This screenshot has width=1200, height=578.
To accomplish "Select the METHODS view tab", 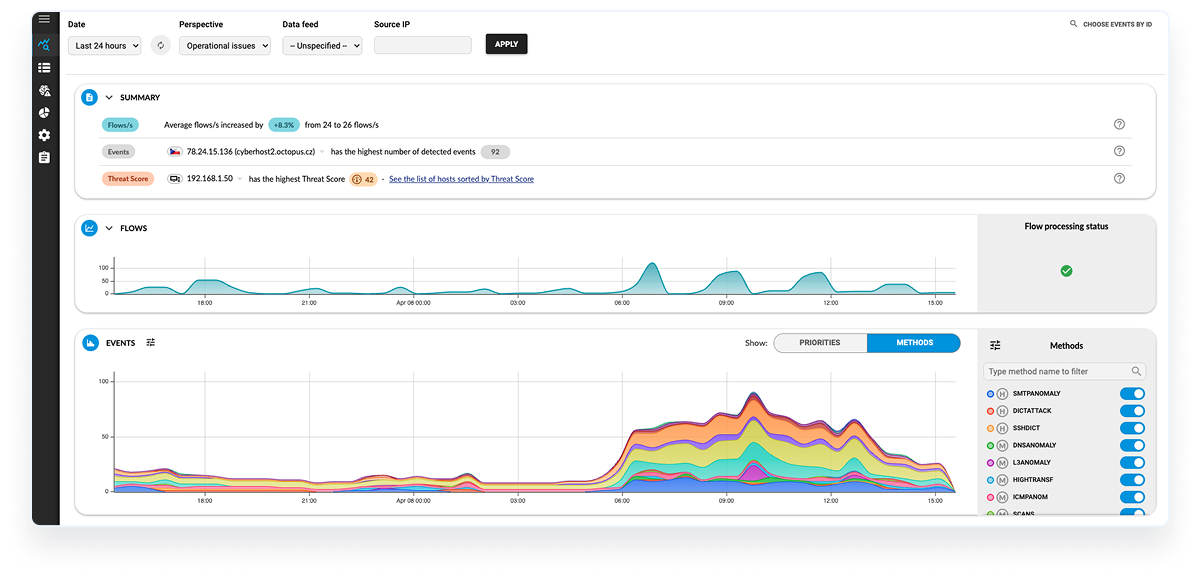I will (913, 343).
